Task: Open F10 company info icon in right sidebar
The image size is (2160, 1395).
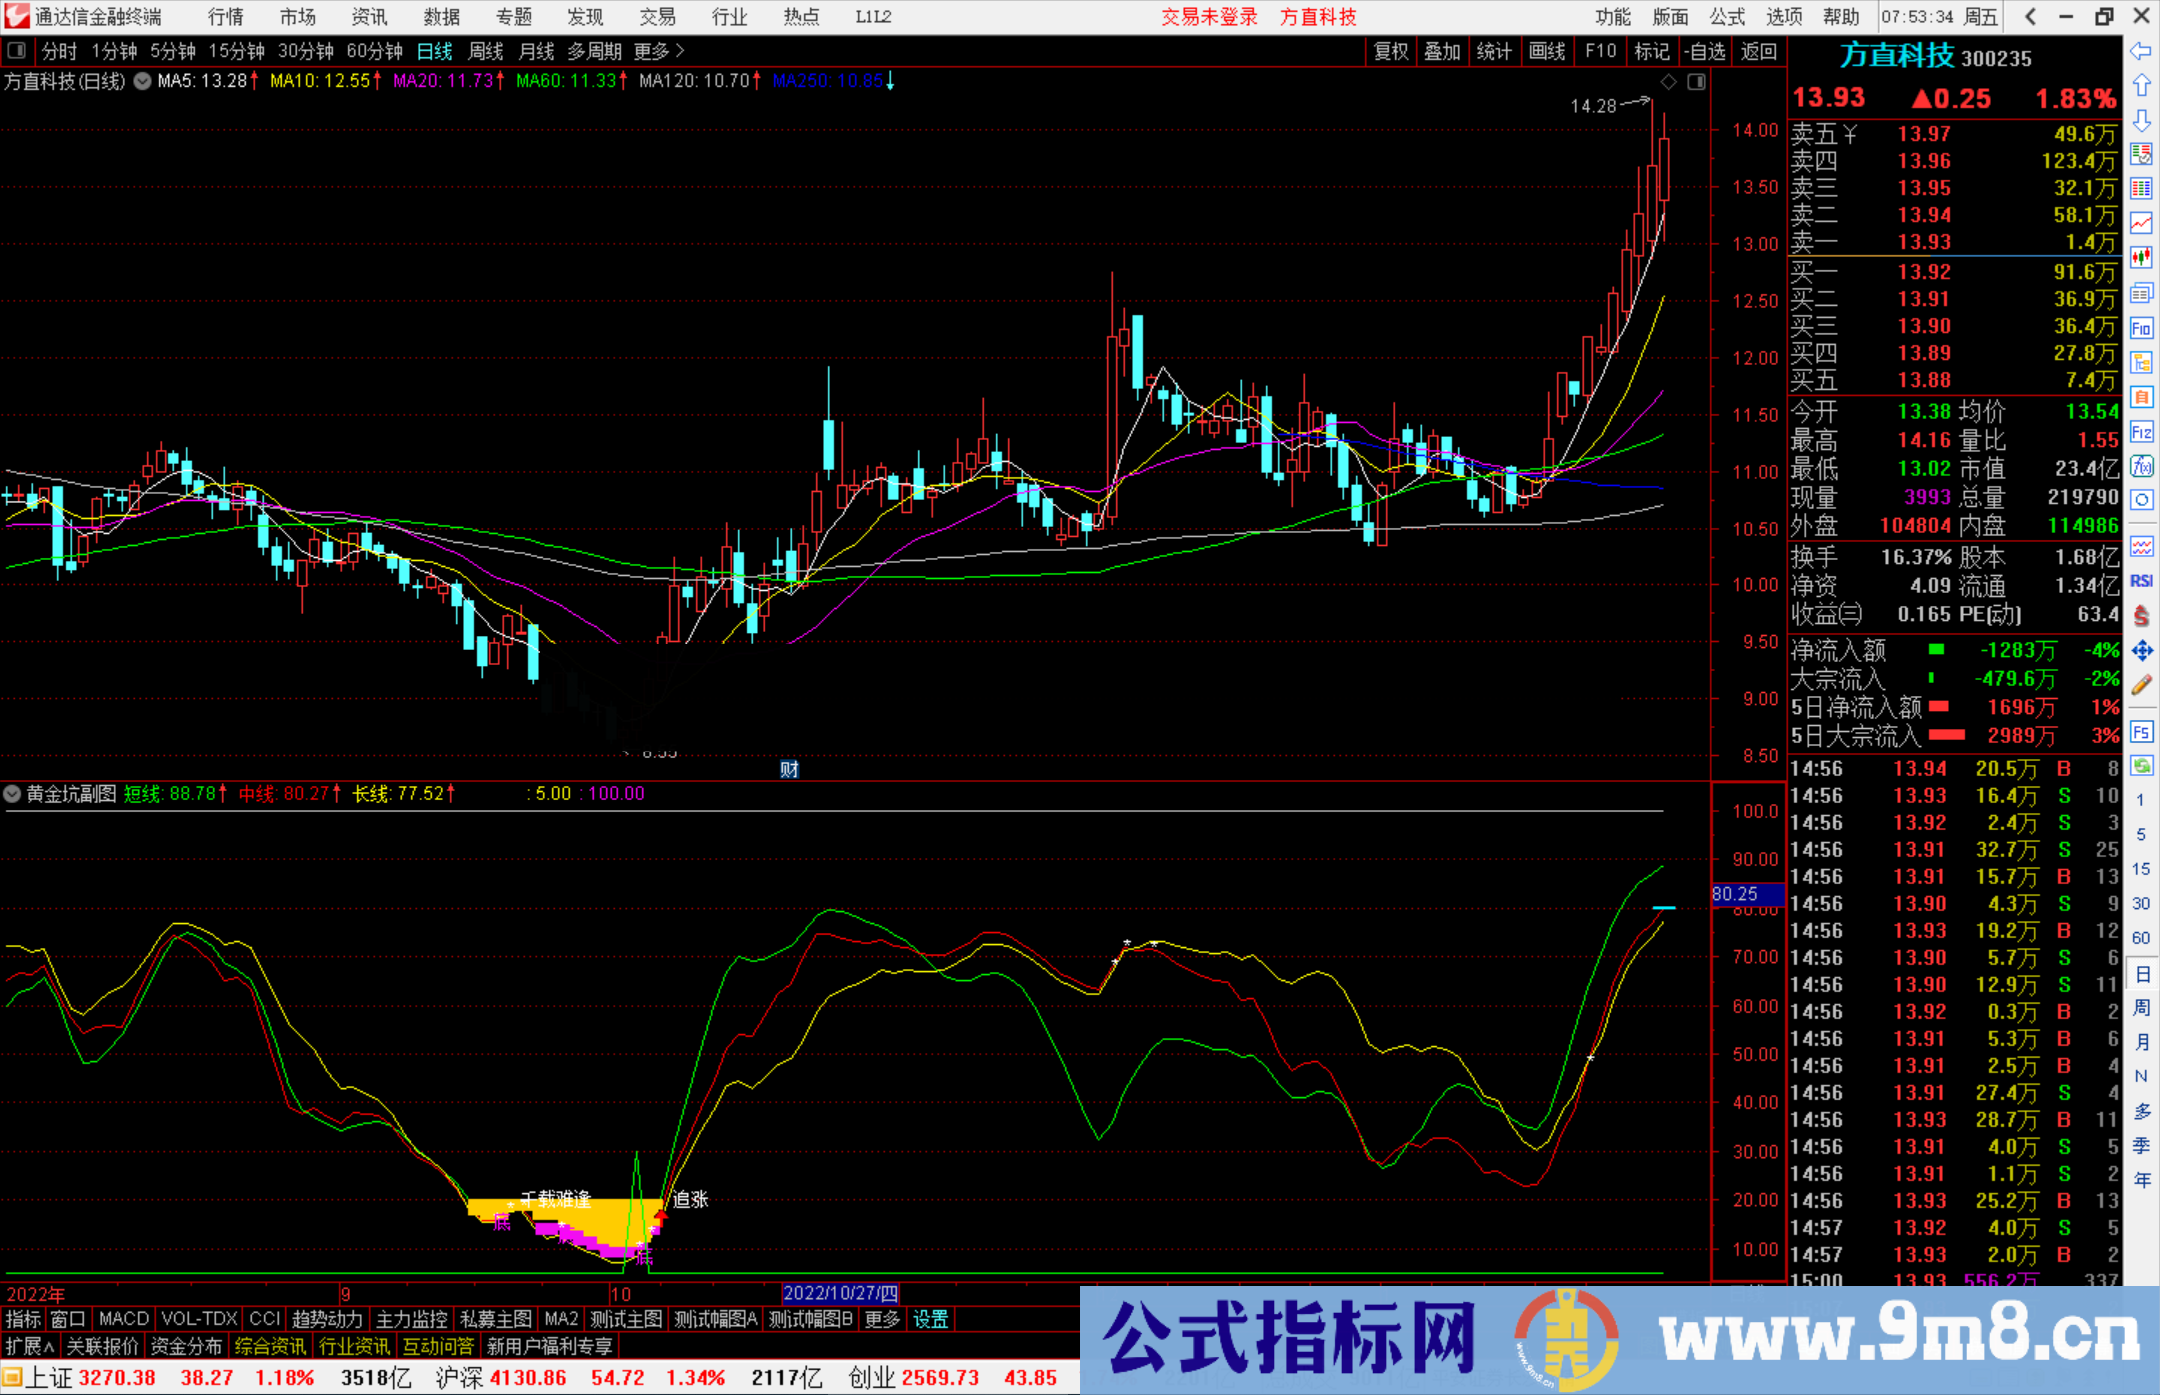Action: 2142,330
